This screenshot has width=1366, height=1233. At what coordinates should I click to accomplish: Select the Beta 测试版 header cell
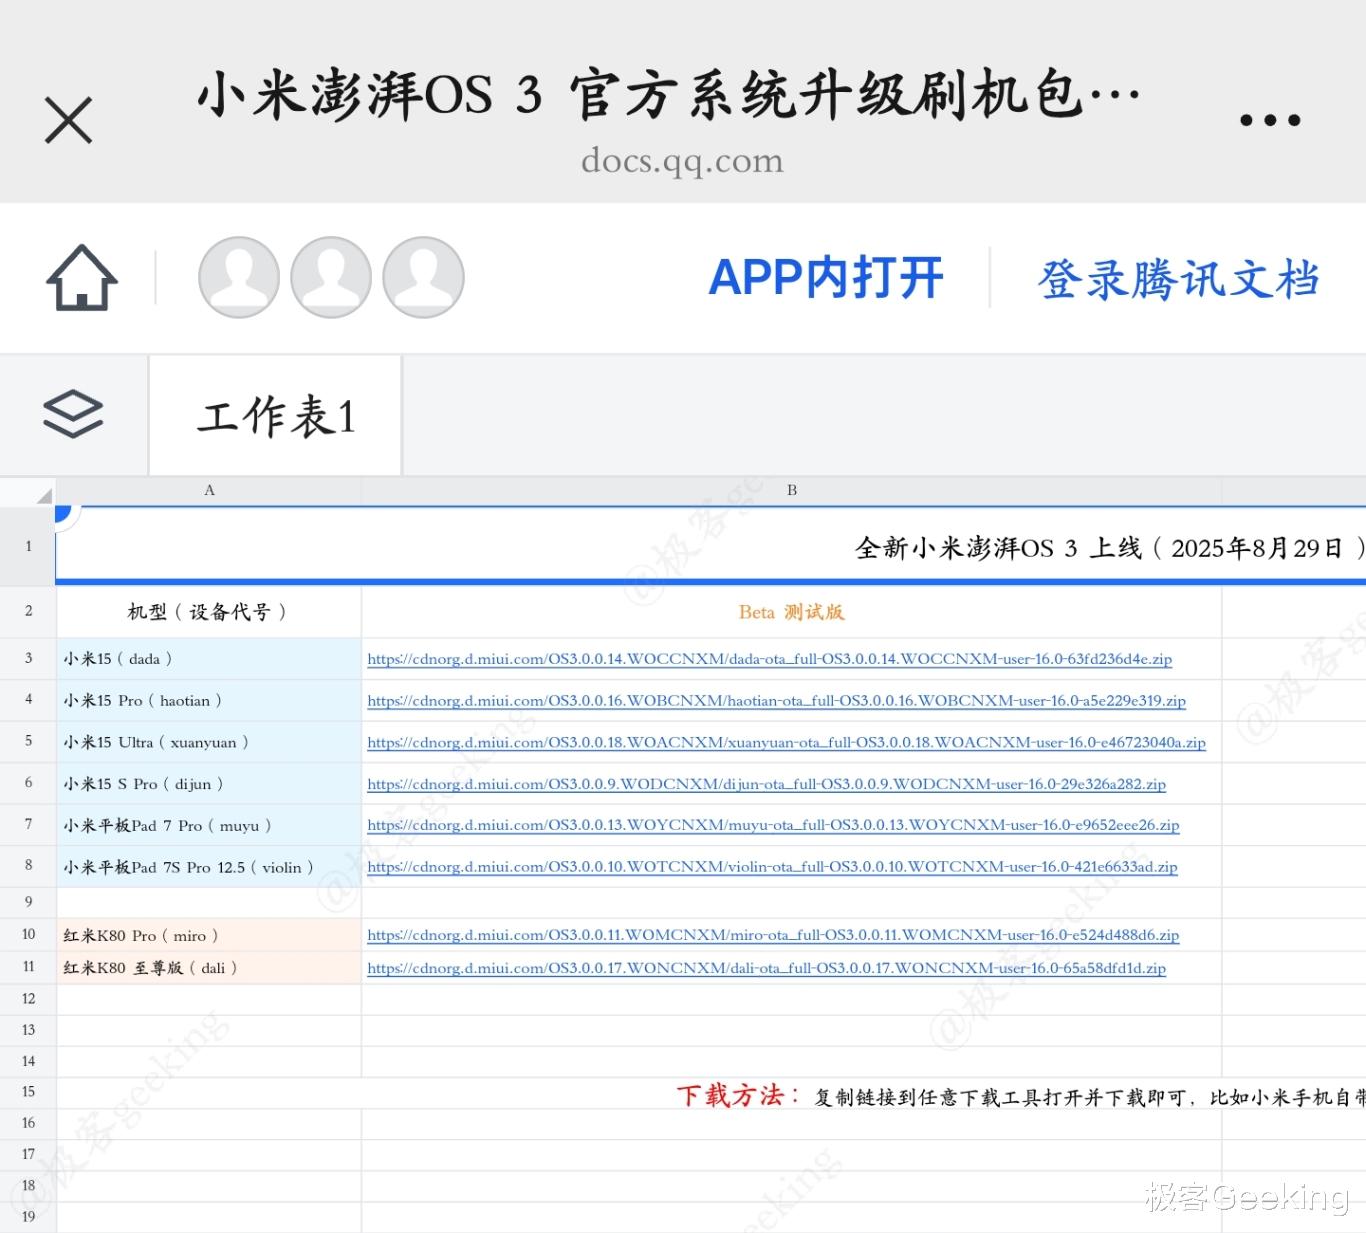click(791, 612)
